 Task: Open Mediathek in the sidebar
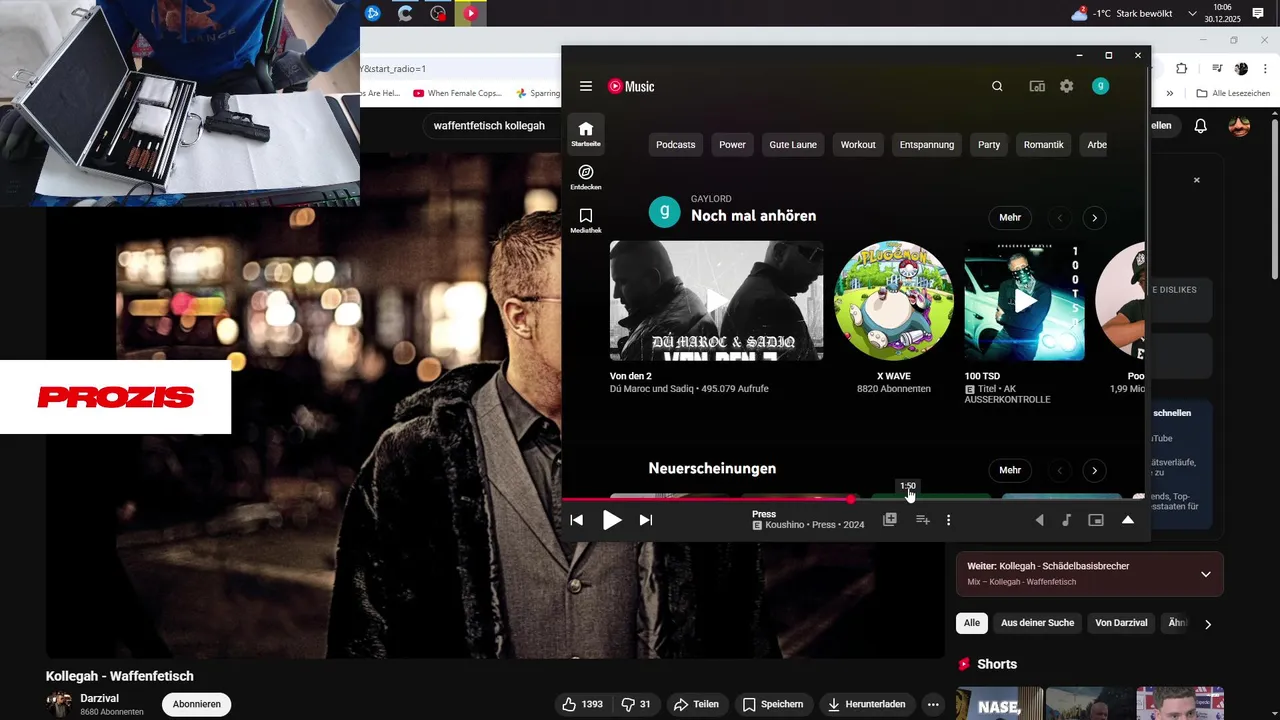coord(586,220)
